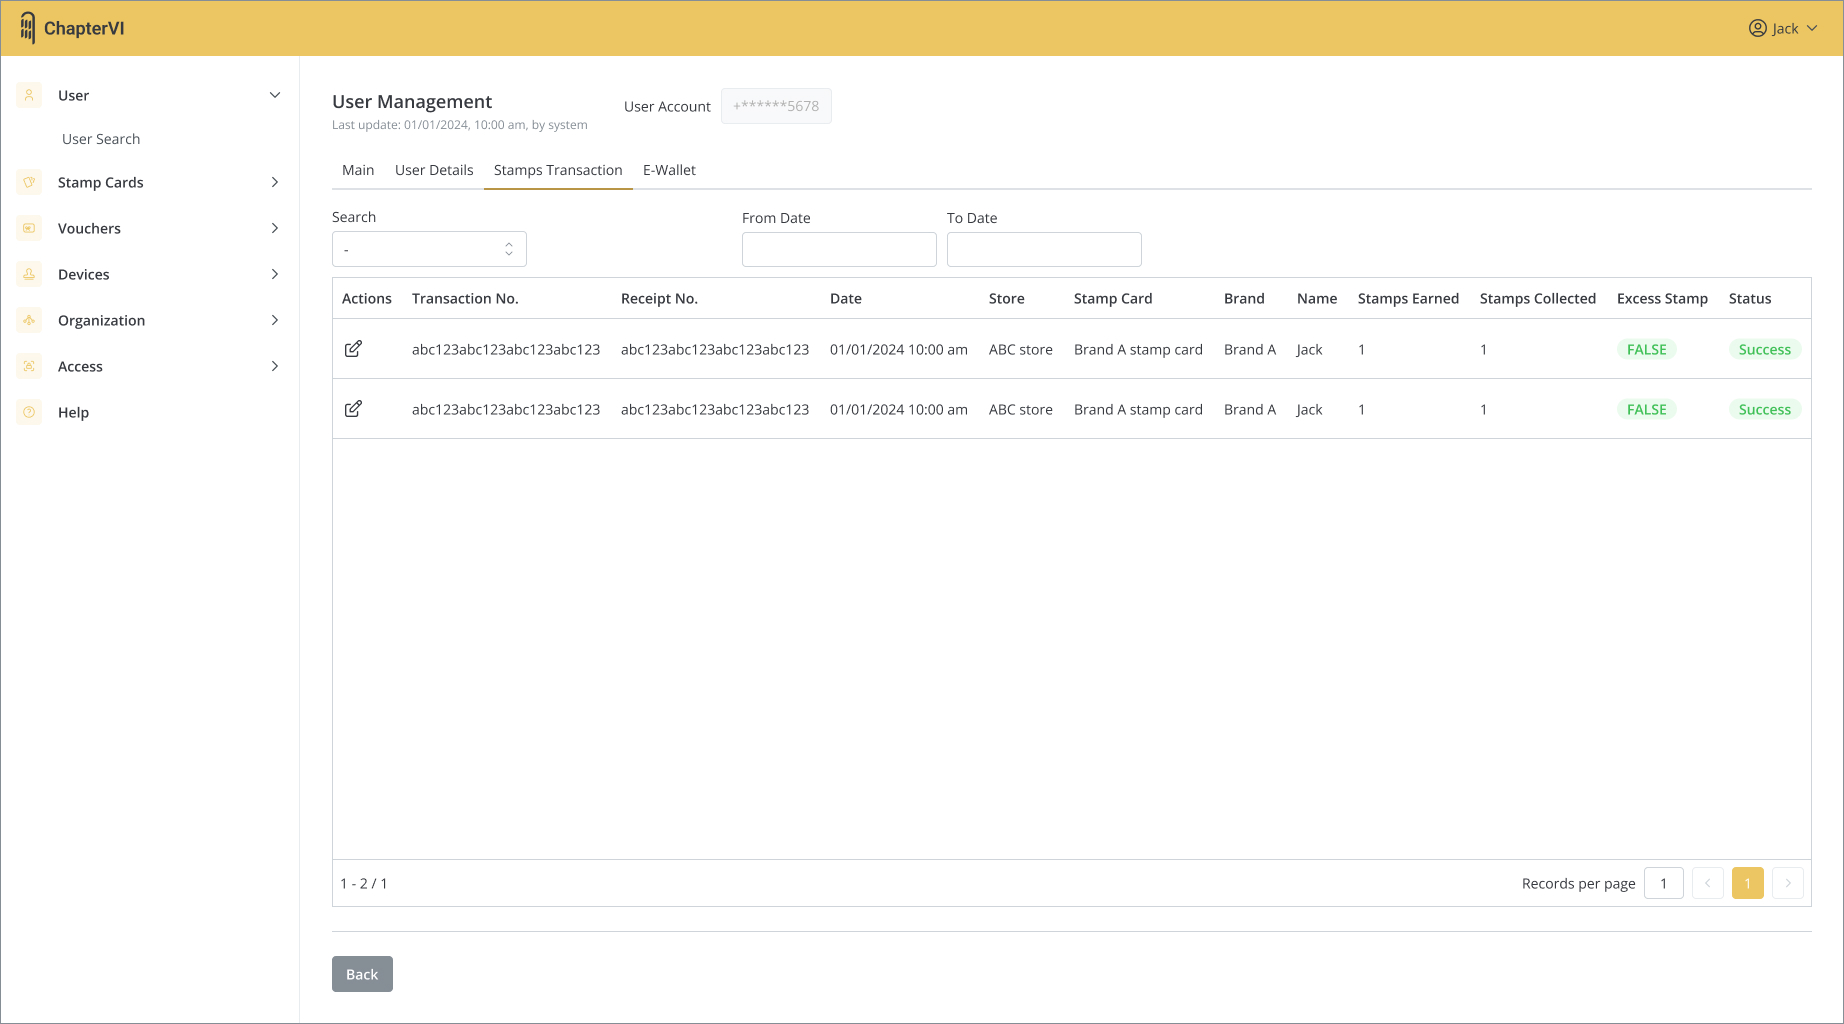Switch to the User Details tab

434,170
